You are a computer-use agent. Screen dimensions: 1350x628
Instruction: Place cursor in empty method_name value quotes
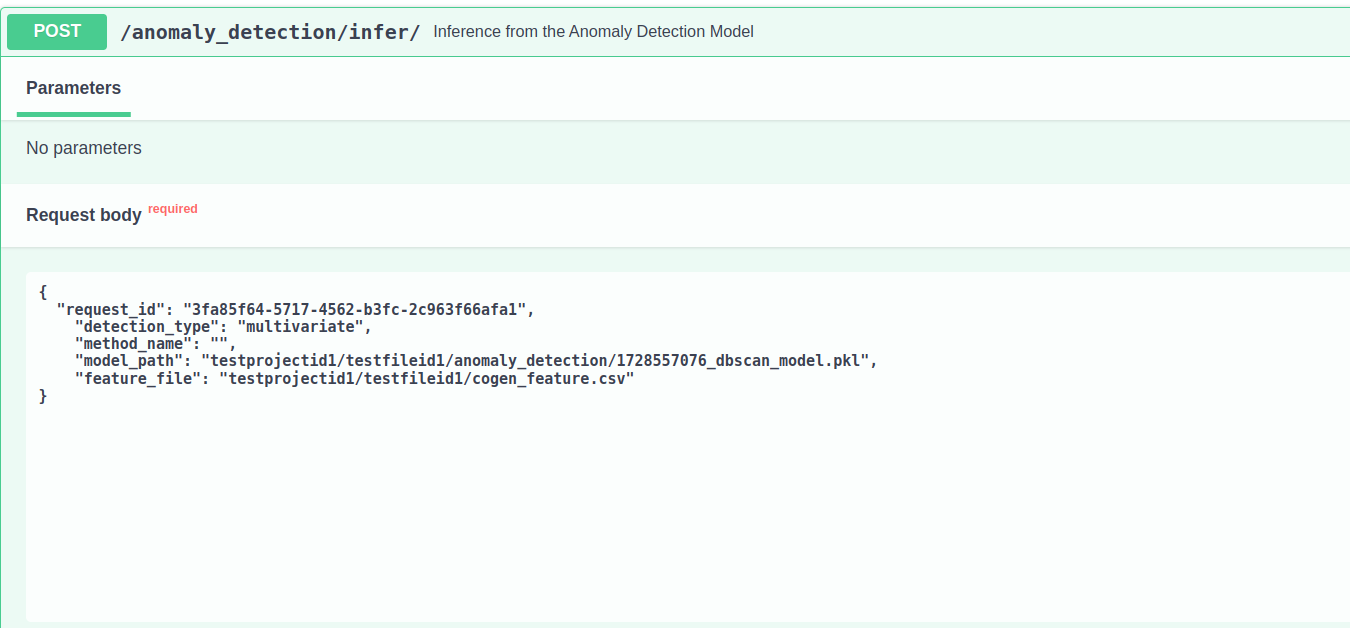[x=219, y=344]
